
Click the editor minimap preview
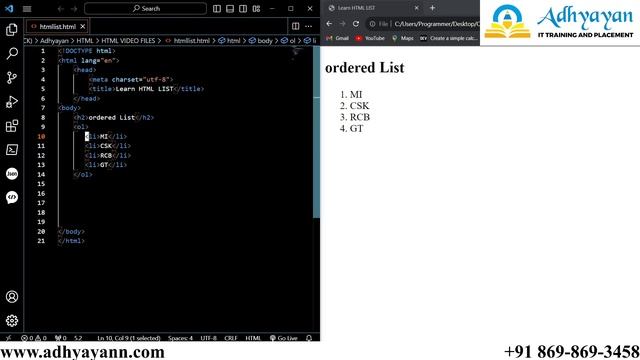[x=297, y=53]
